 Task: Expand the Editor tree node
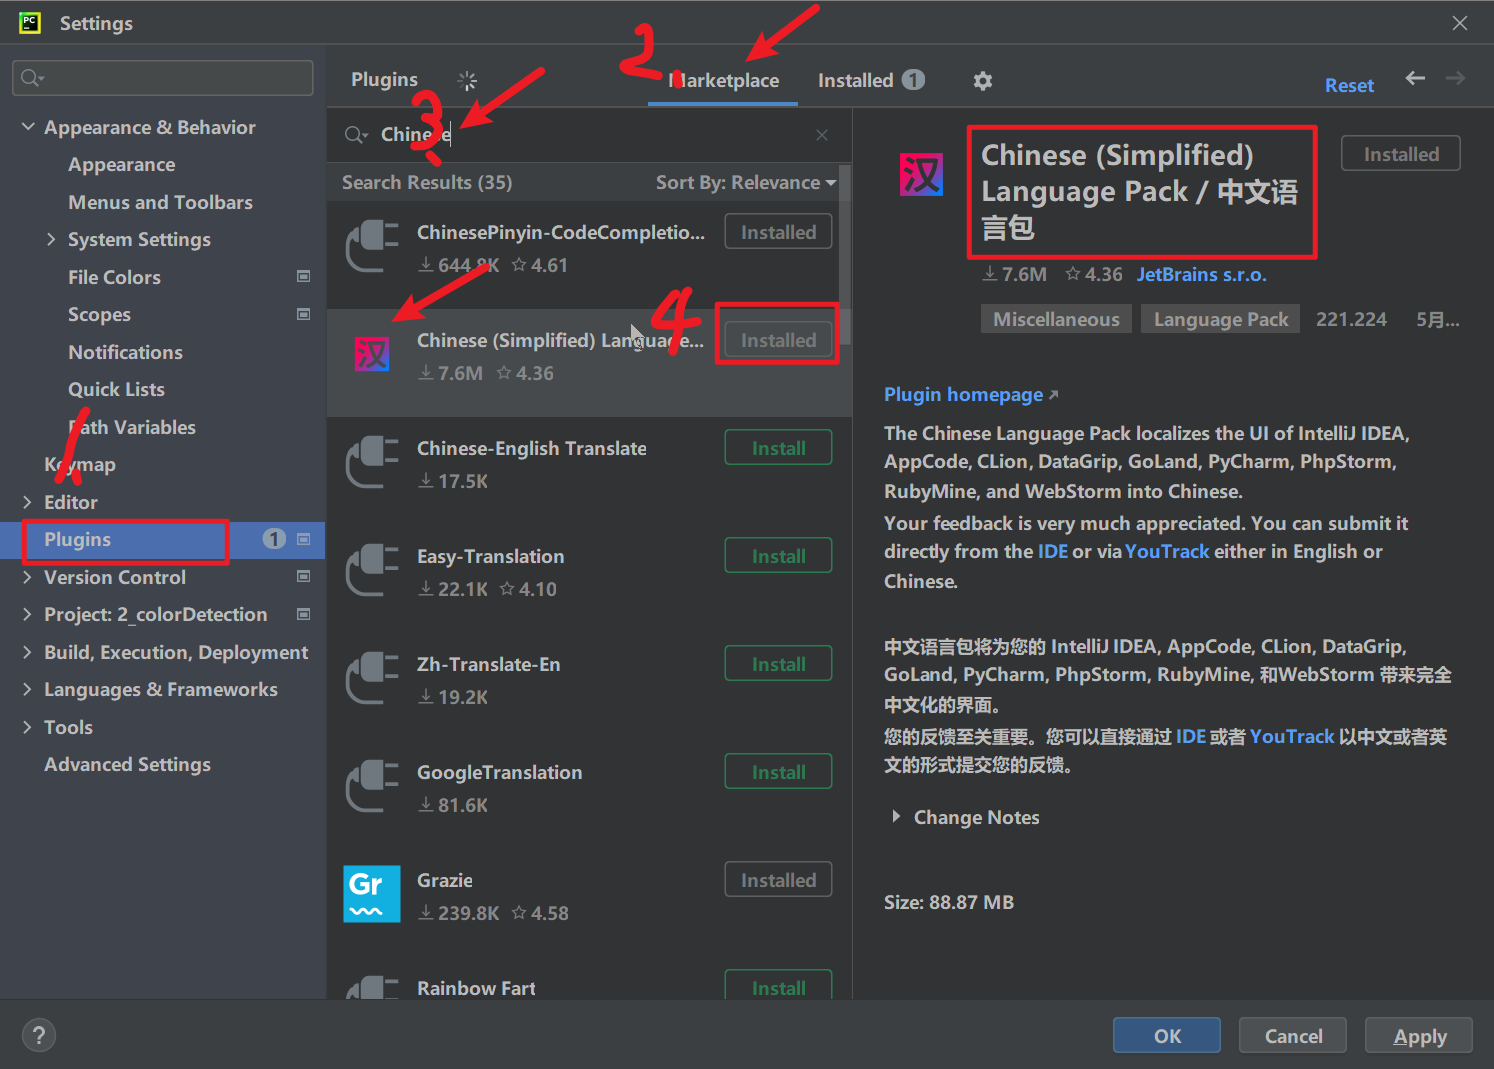(x=27, y=502)
